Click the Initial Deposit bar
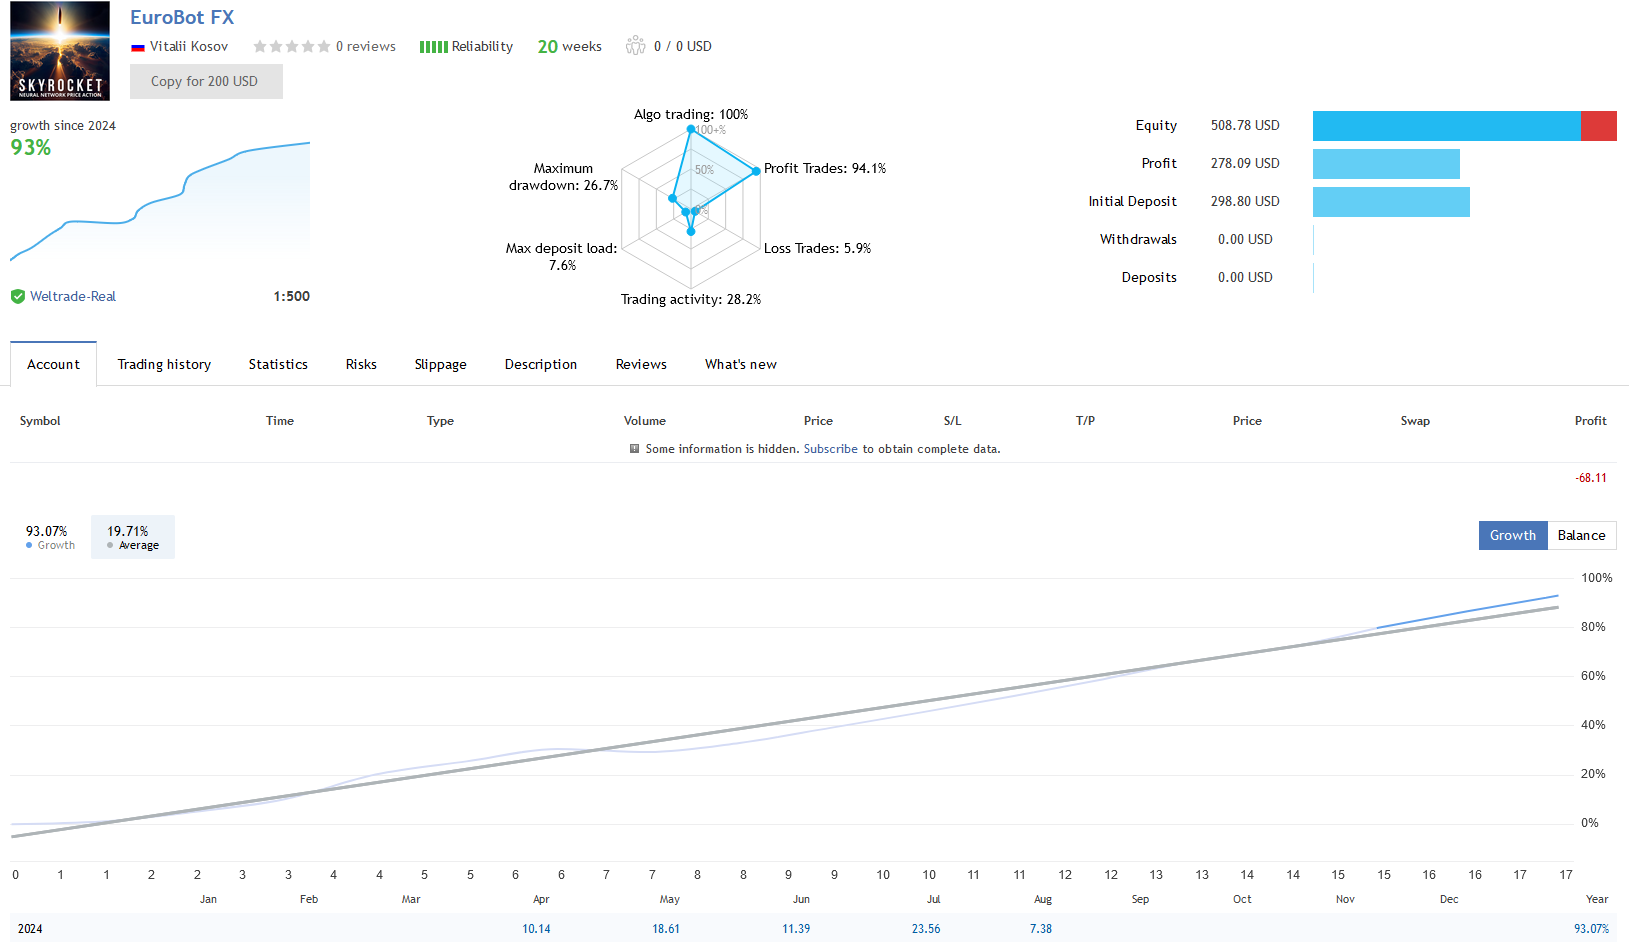This screenshot has height=942, width=1629. click(1391, 202)
